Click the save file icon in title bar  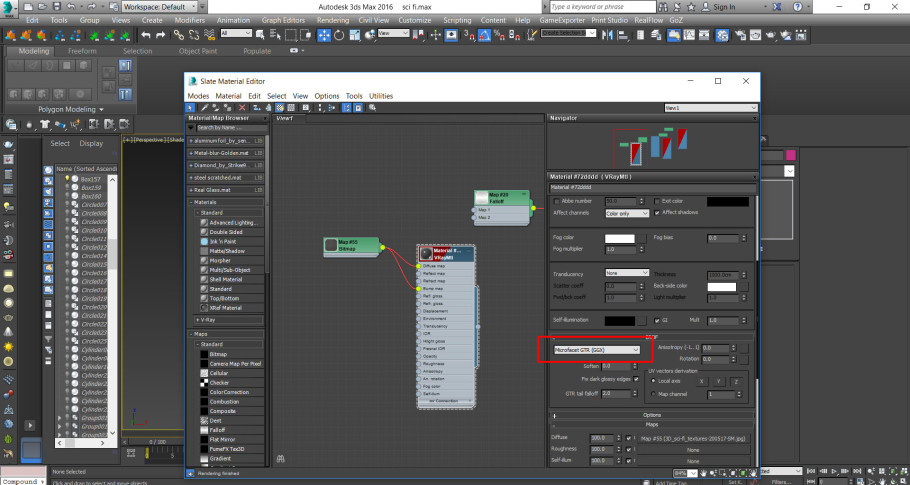[56, 7]
